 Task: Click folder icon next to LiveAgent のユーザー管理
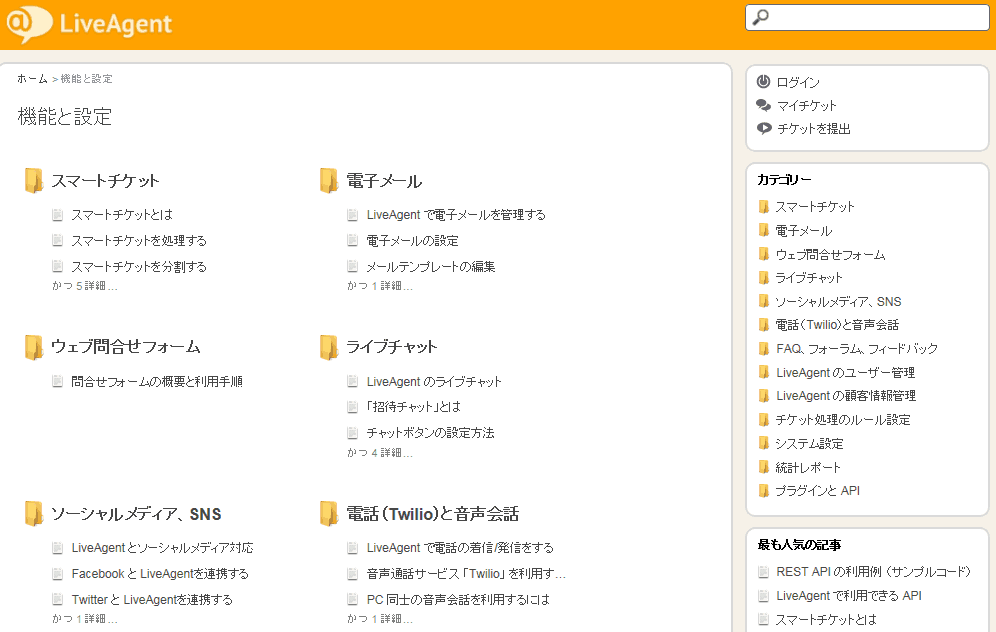click(x=764, y=372)
